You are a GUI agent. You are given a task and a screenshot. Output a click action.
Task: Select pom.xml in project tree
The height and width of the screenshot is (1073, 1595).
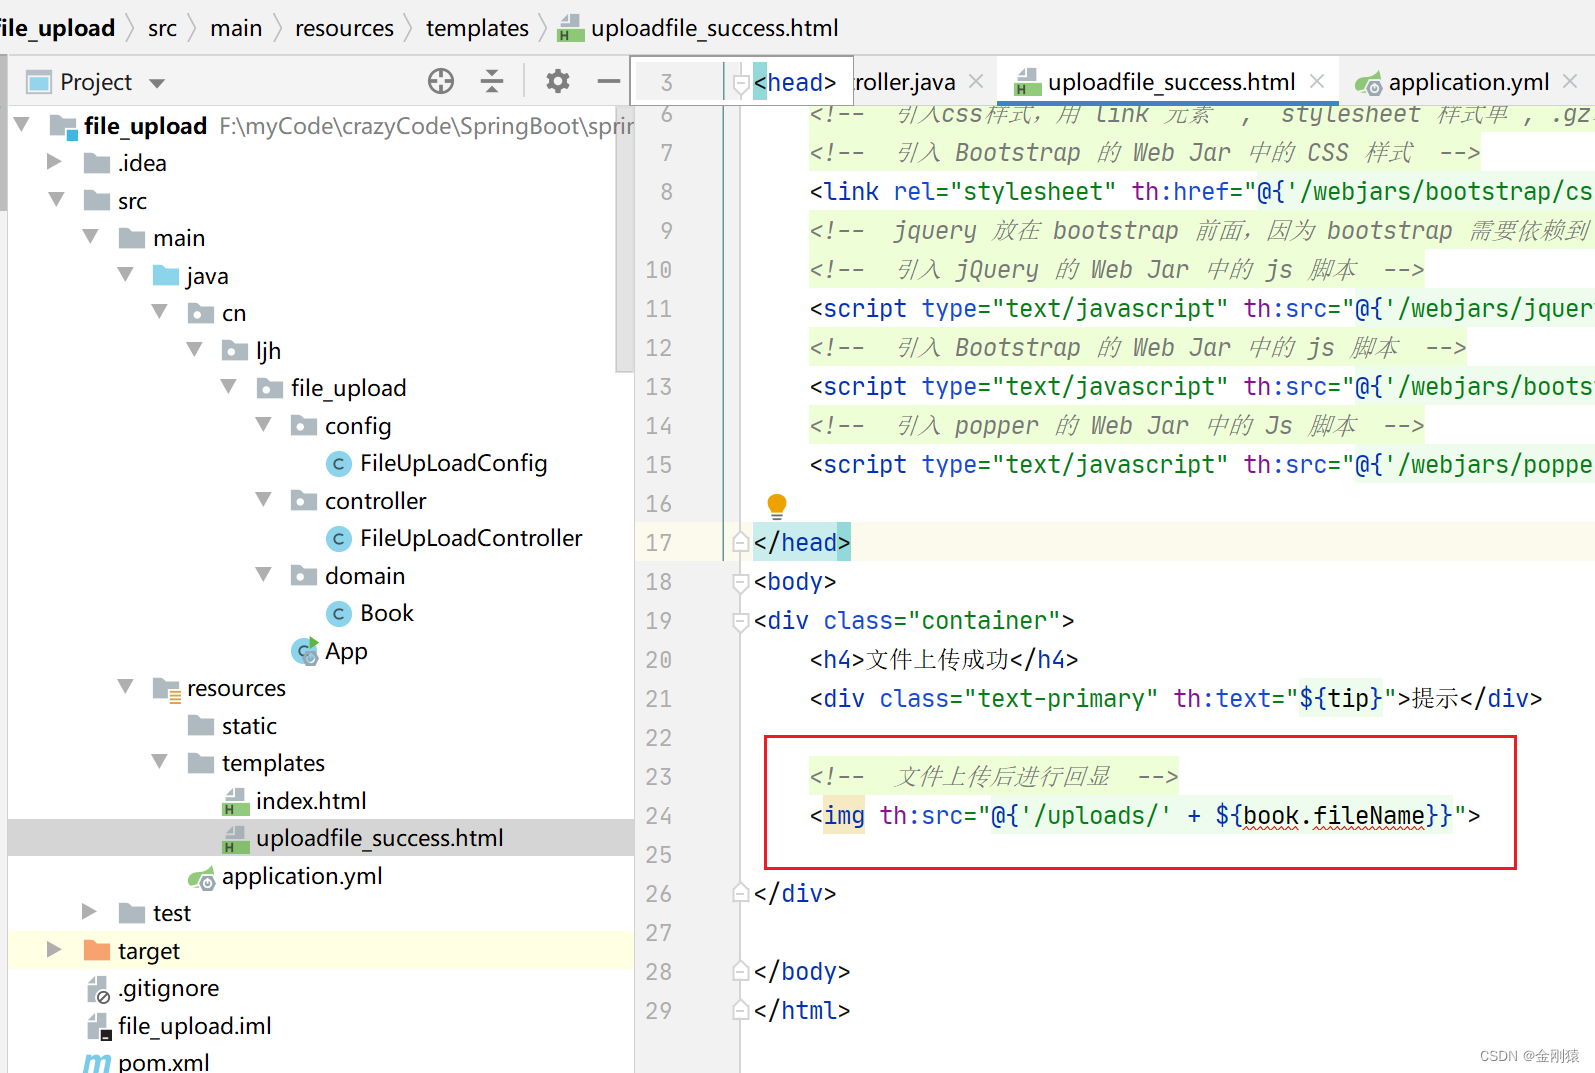tap(164, 1062)
